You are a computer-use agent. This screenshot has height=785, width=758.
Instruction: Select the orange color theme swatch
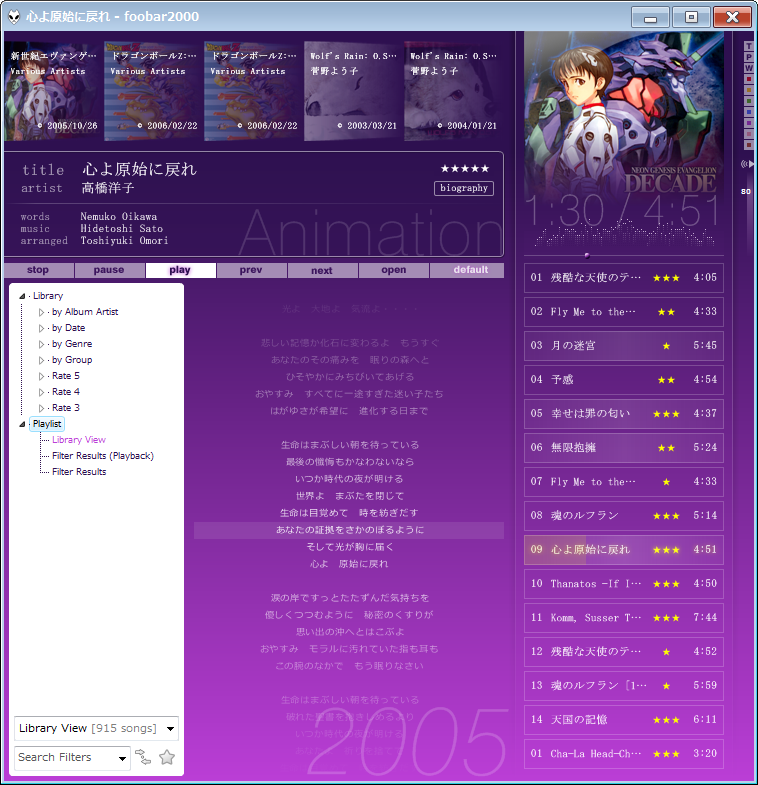[748, 90]
